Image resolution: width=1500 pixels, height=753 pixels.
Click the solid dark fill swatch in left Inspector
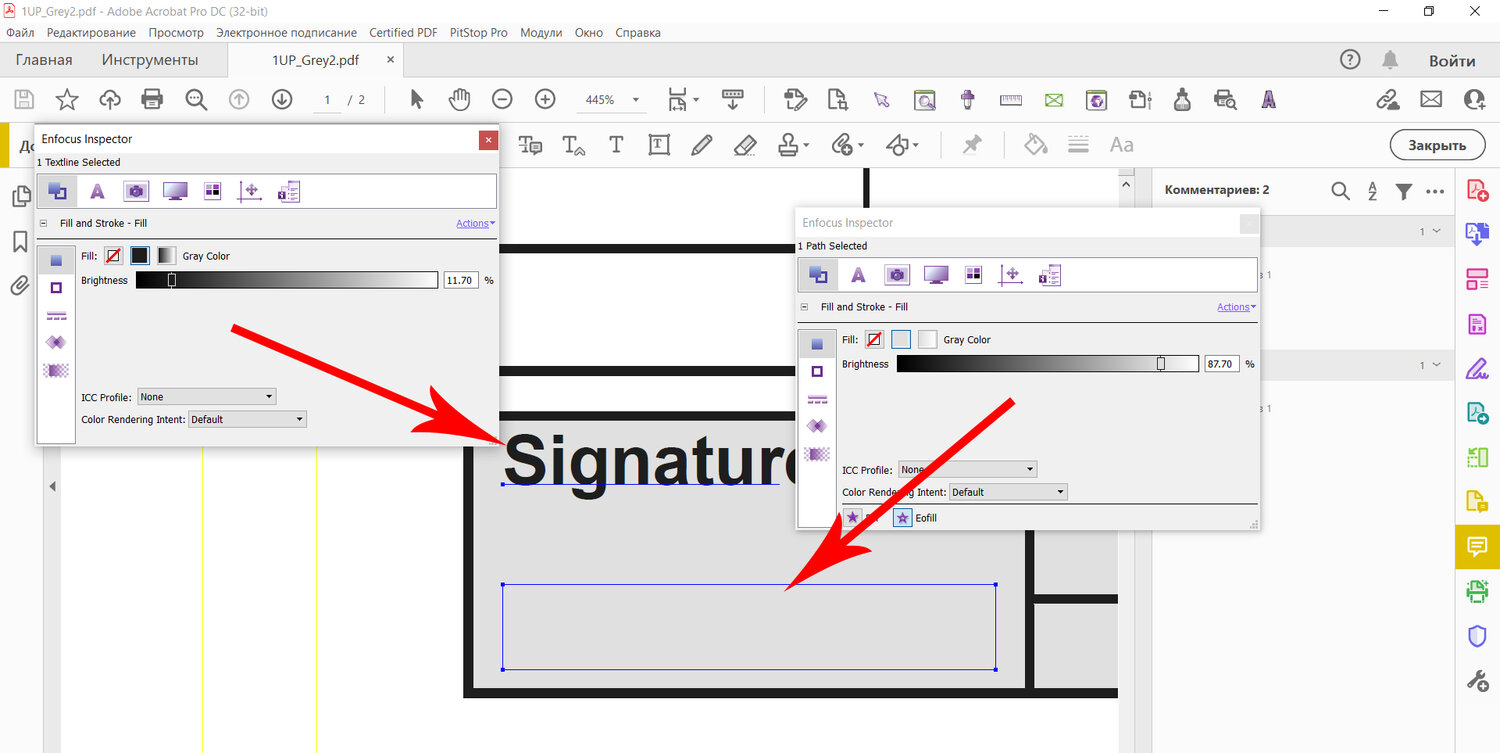pos(140,256)
